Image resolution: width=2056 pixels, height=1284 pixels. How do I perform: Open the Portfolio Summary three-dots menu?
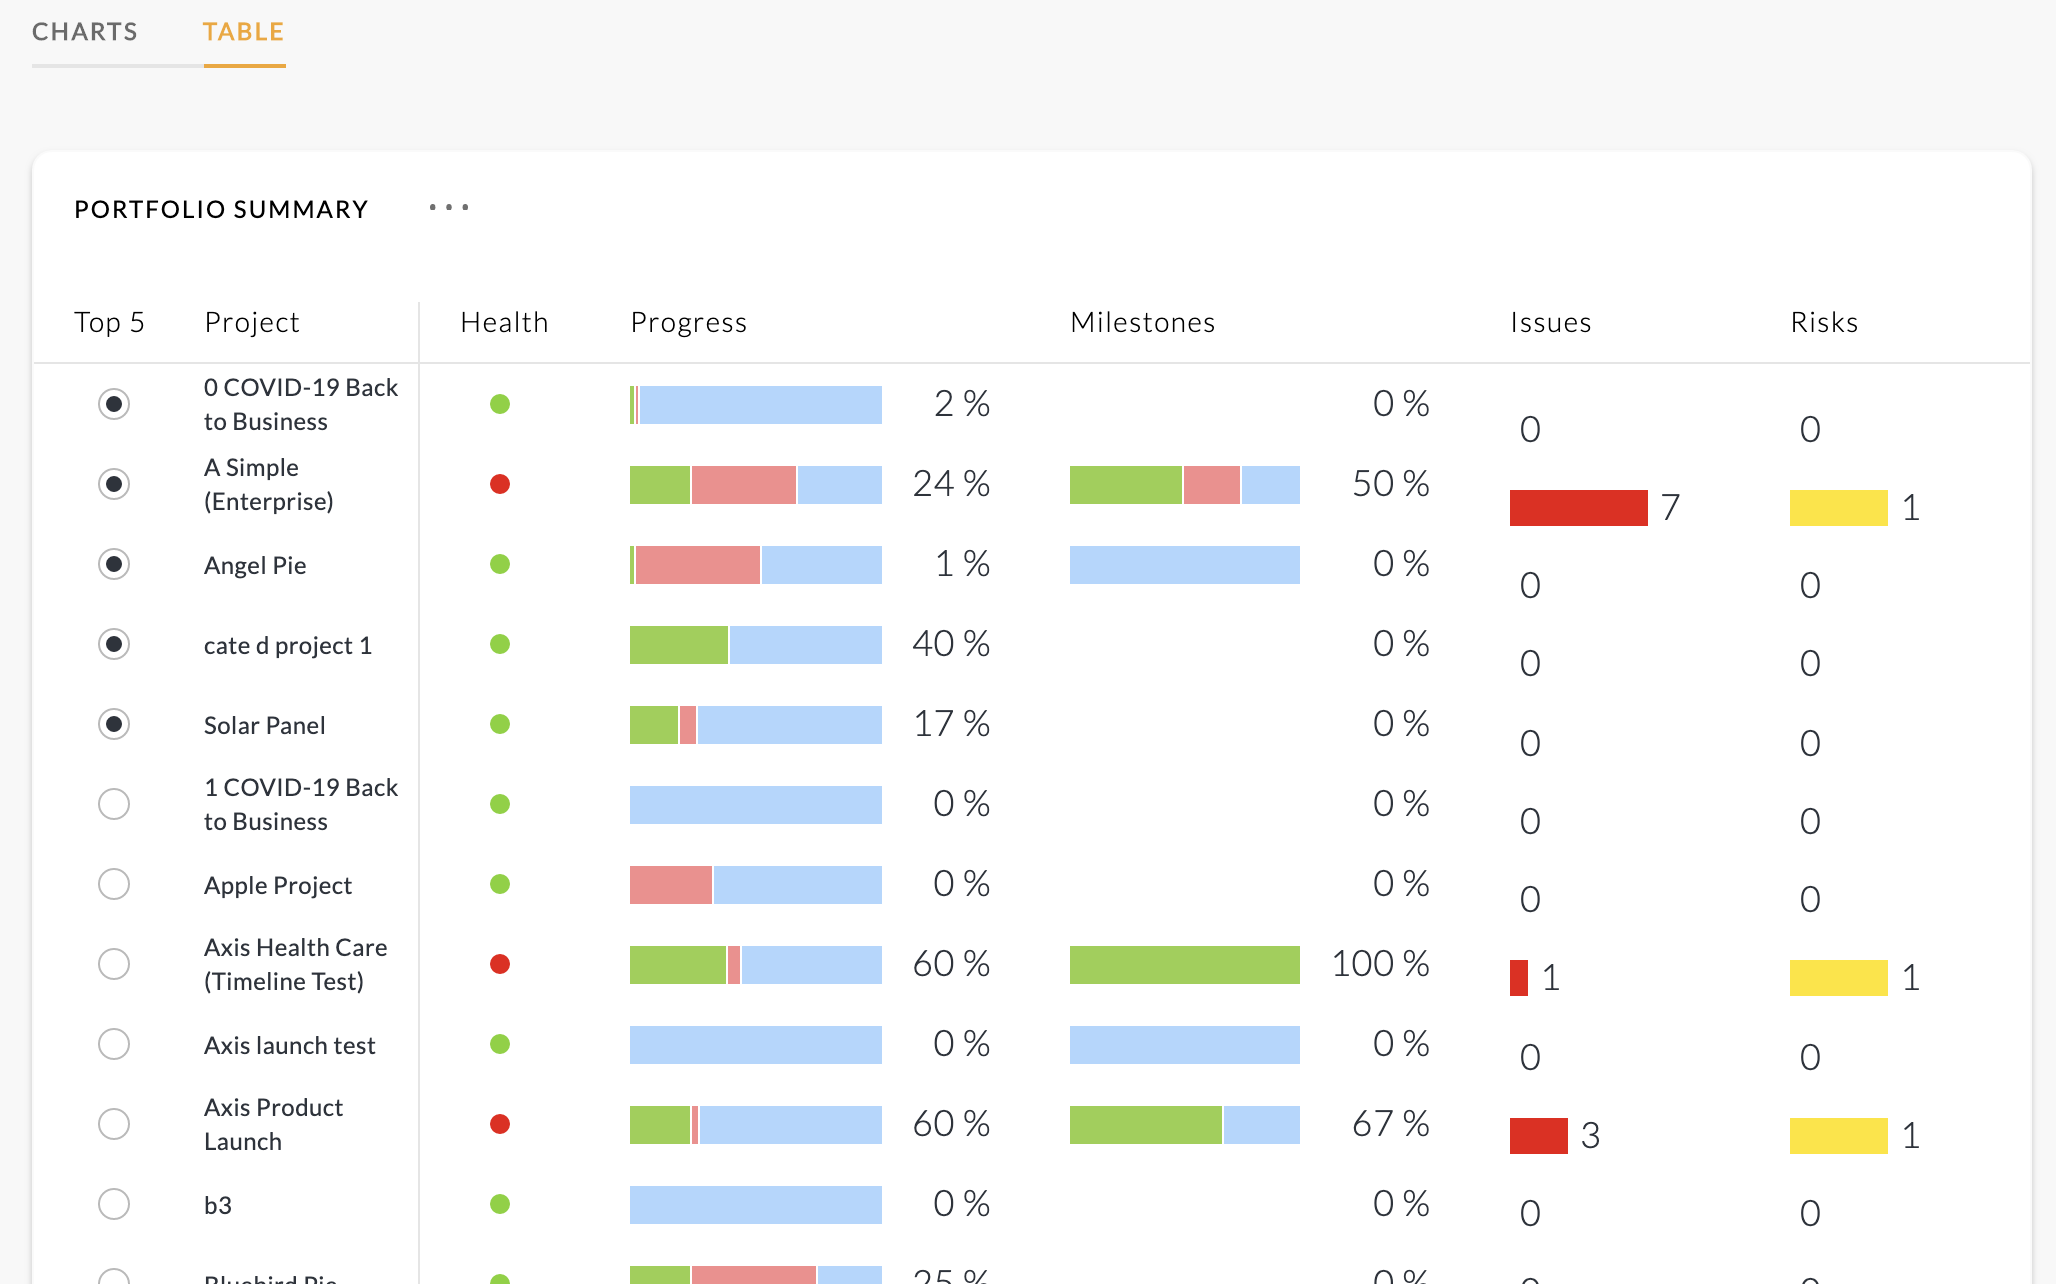449,208
